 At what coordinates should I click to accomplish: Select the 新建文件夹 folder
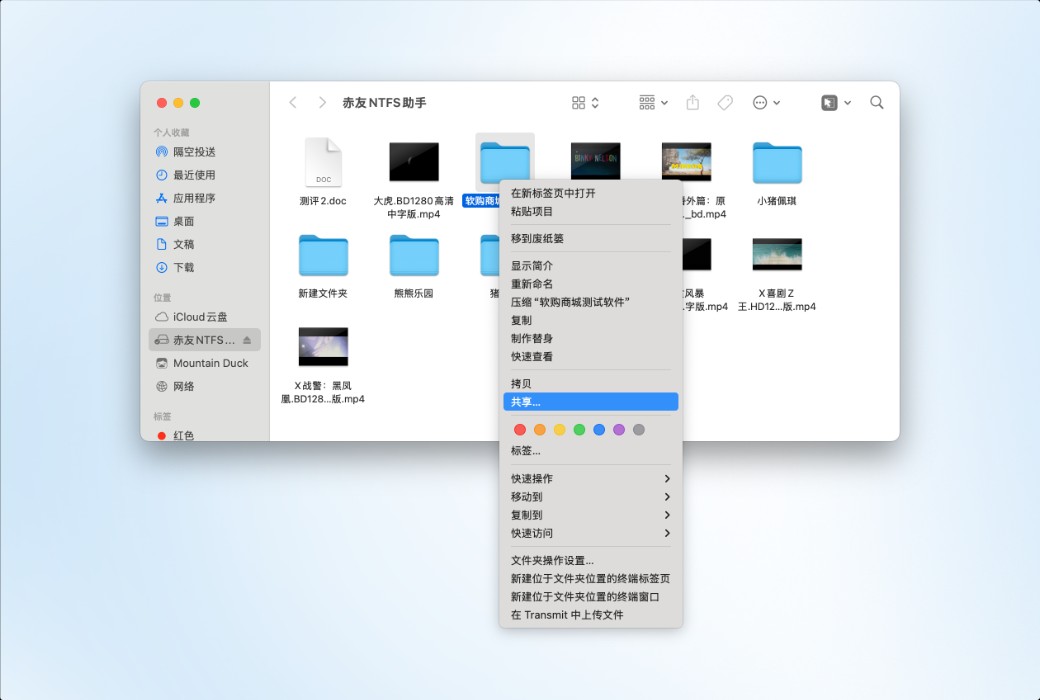pyautogui.click(x=323, y=255)
